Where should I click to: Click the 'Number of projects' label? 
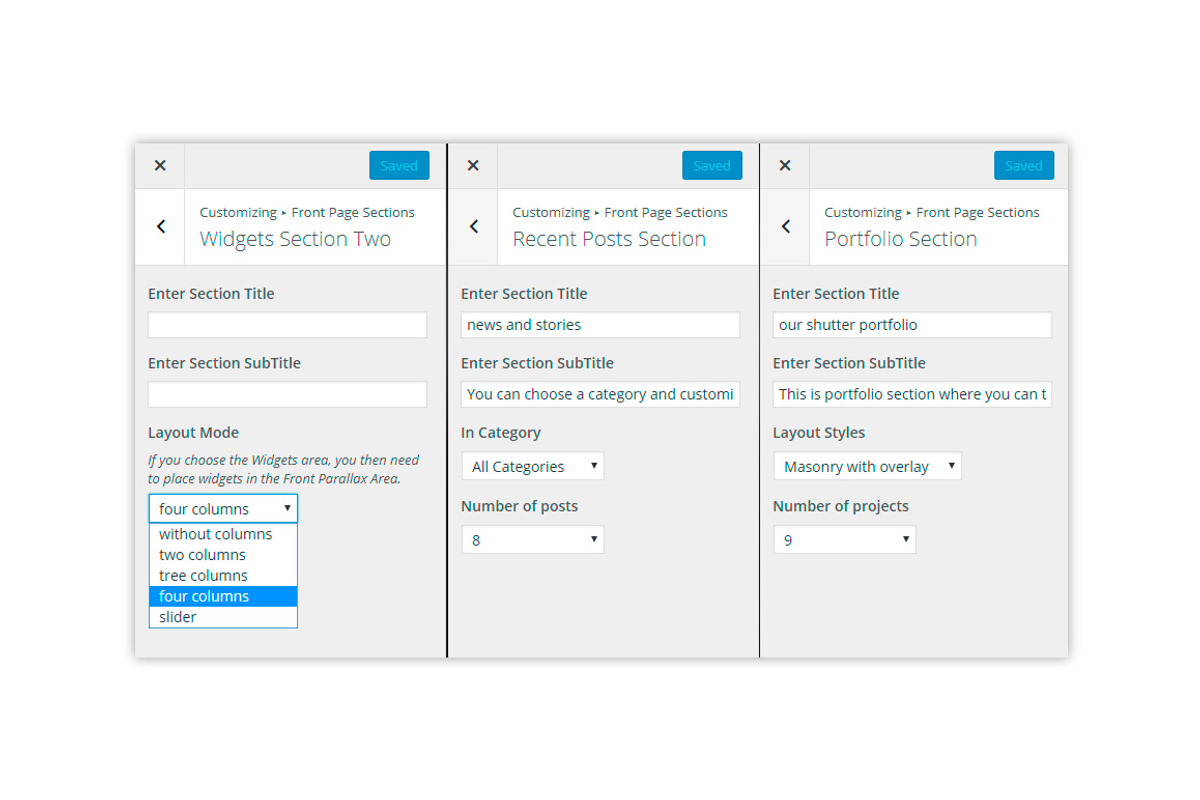coord(841,506)
